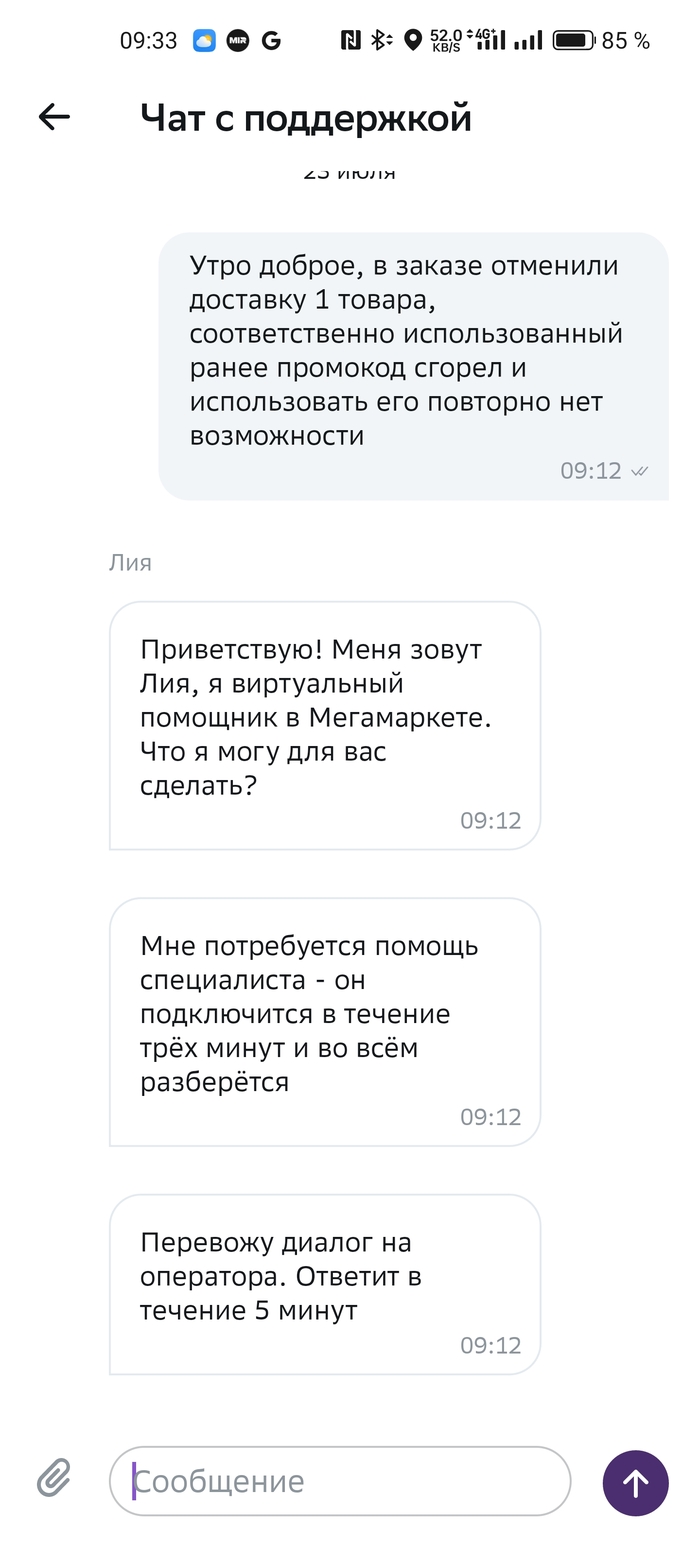Screen dimensions: 700x1563
Task: Tap the Лия sender name label
Action: [130, 563]
